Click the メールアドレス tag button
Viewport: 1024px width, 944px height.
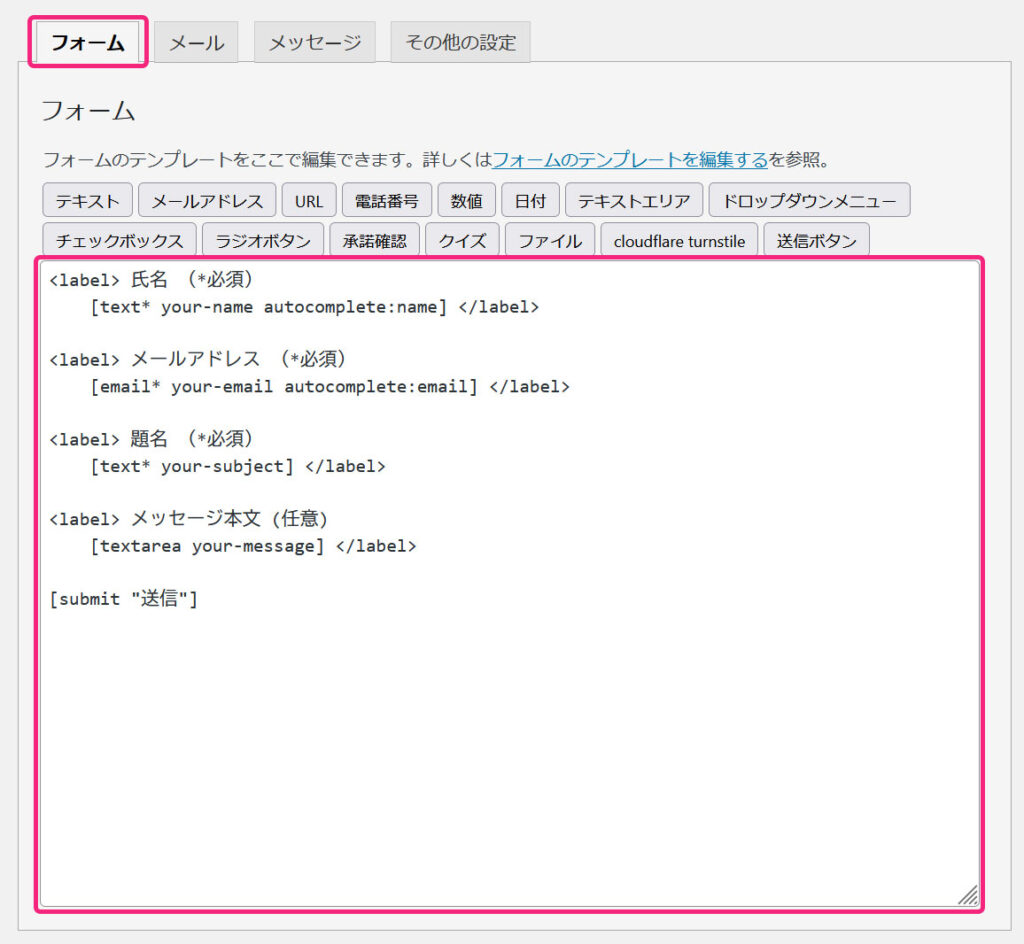(207, 201)
